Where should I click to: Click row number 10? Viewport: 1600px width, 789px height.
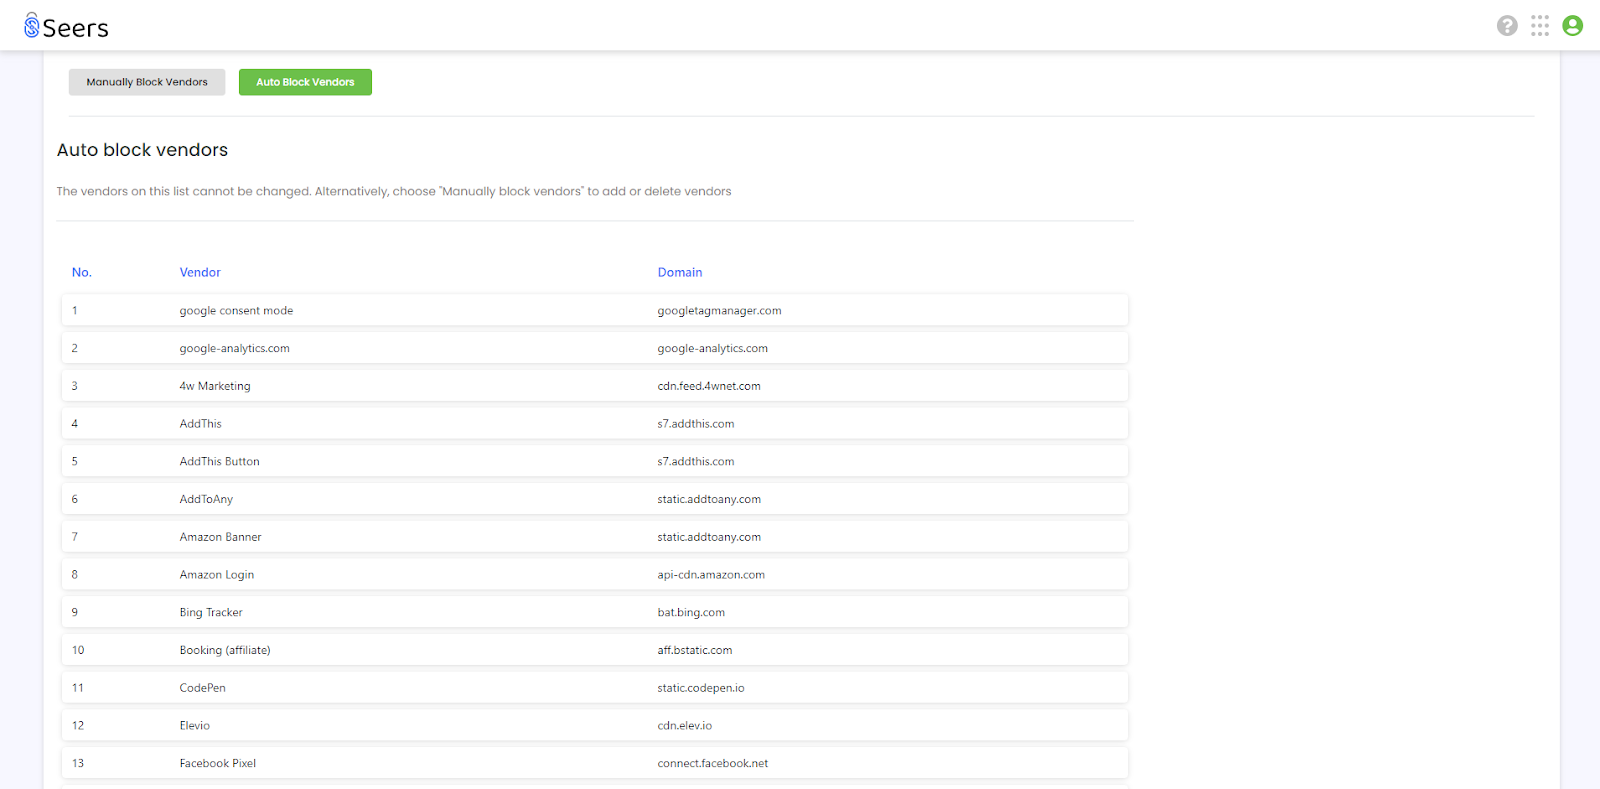pos(78,651)
